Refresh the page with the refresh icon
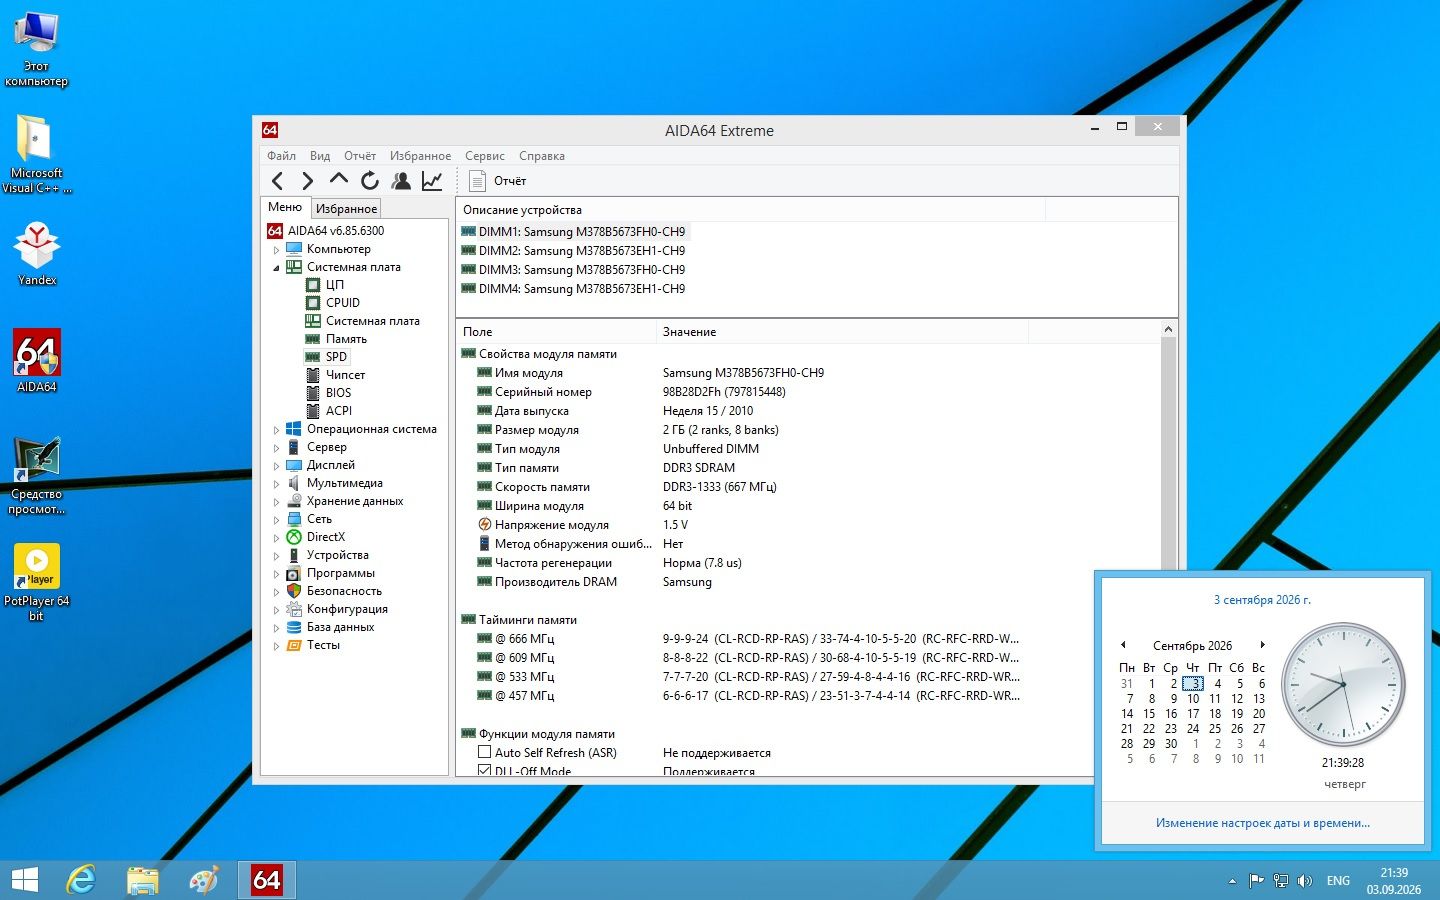This screenshot has width=1440, height=900. pyautogui.click(x=370, y=181)
